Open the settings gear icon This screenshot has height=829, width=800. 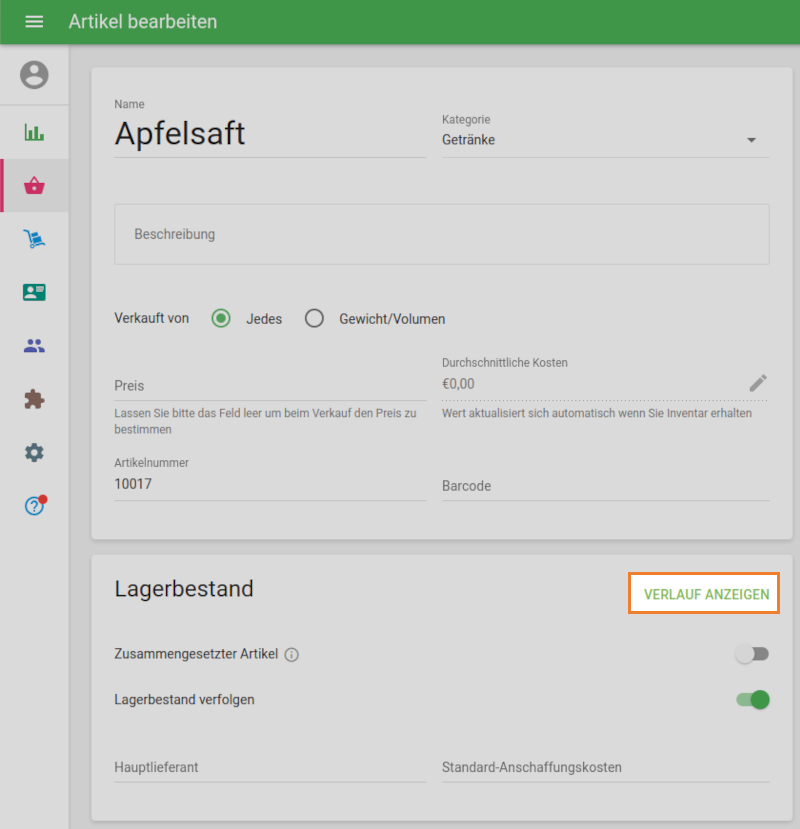tap(34, 453)
